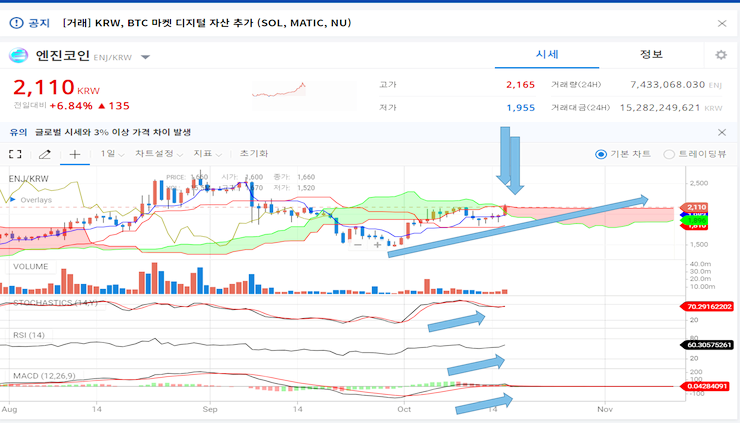This screenshot has width=740, height=423.
Task: Click the Oct label on time axis
Action: pos(404,409)
